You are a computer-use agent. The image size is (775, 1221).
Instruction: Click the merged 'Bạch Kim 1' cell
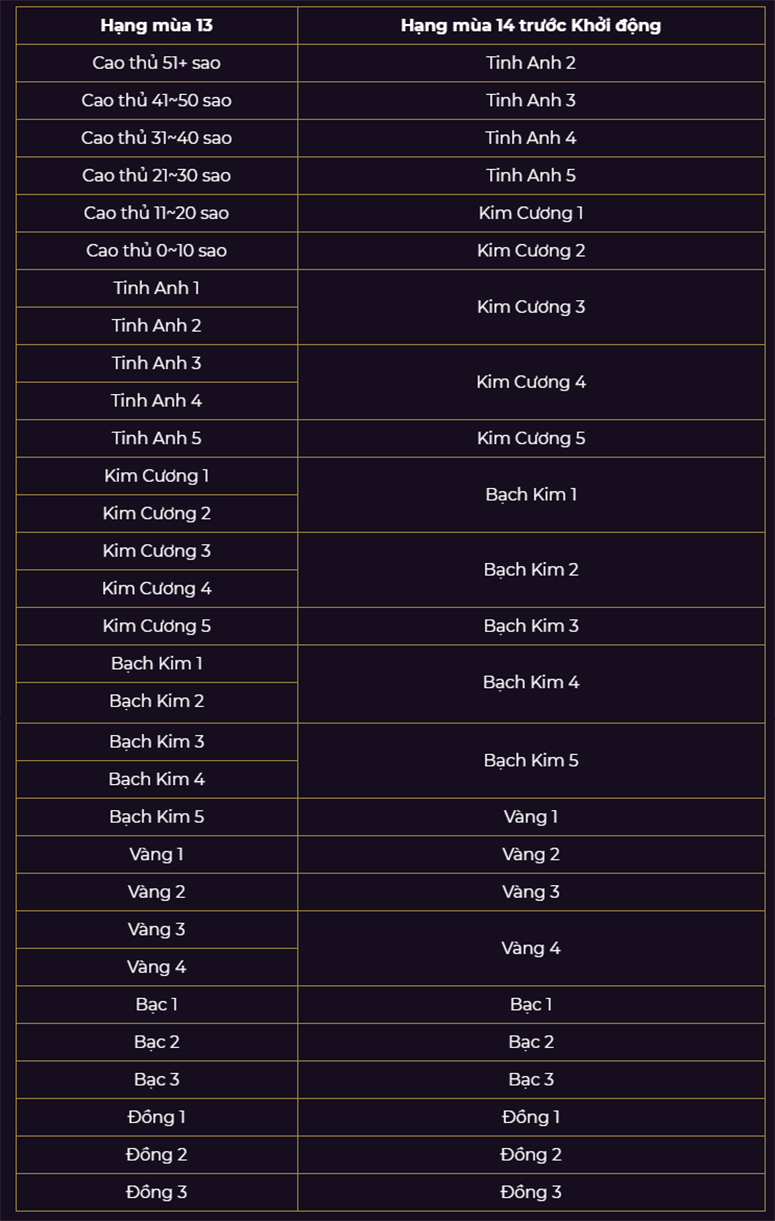531,495
